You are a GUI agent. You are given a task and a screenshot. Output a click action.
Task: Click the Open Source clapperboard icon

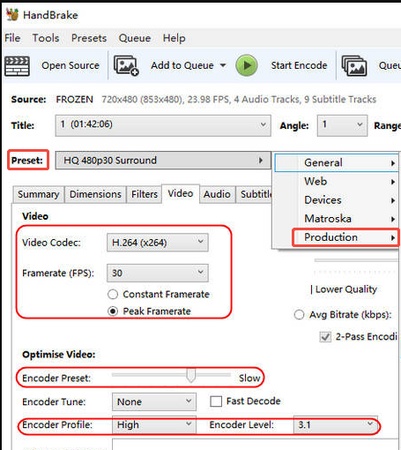point(17,66)
